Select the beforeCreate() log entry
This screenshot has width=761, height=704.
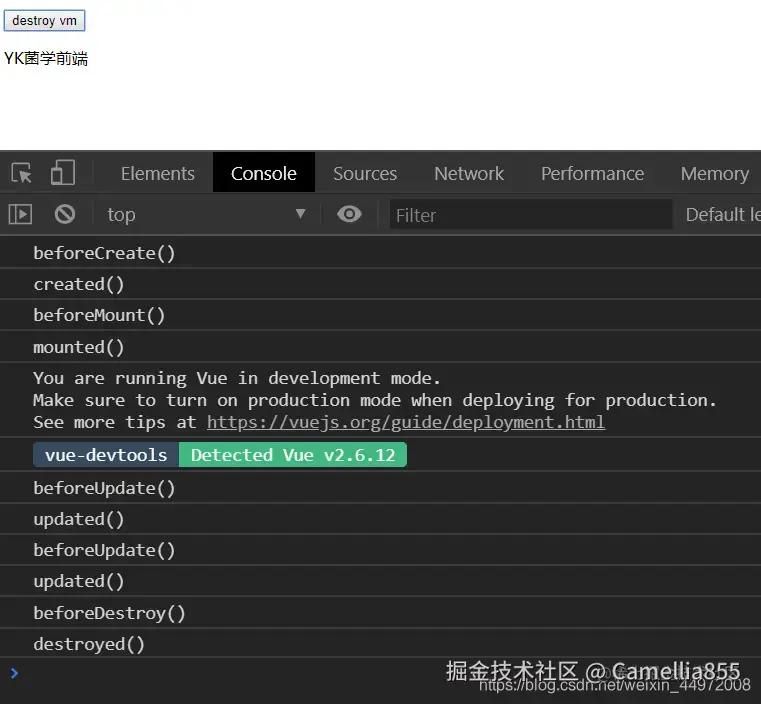(x=104, y=253)
